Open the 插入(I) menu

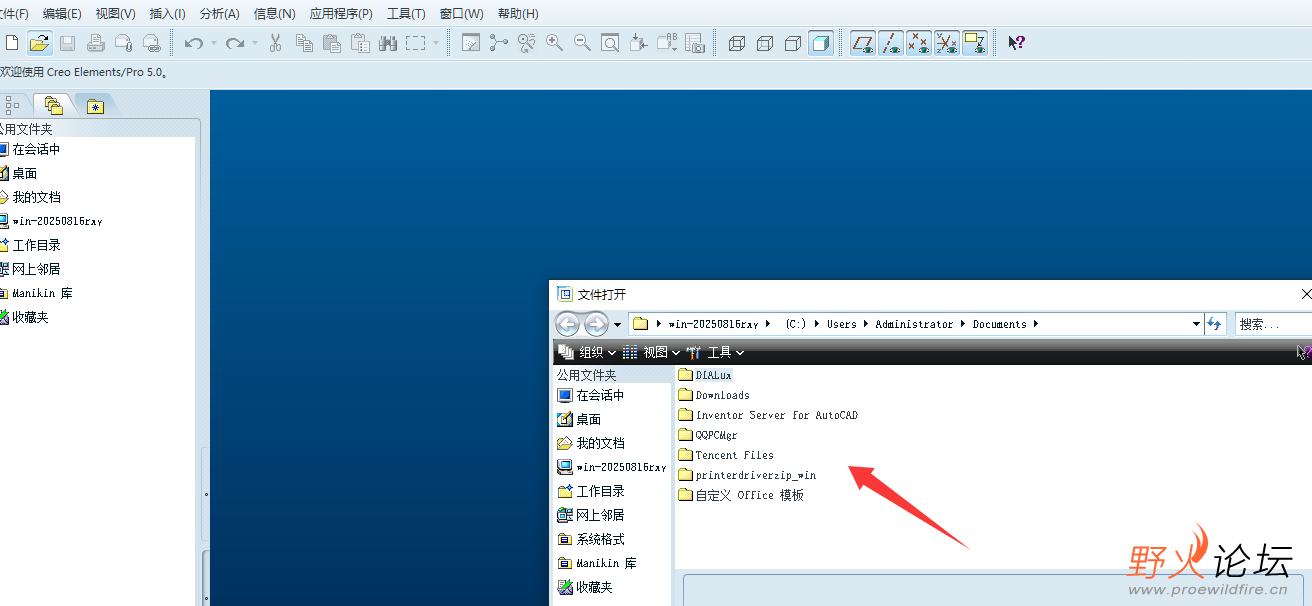(x=167, y=14)
